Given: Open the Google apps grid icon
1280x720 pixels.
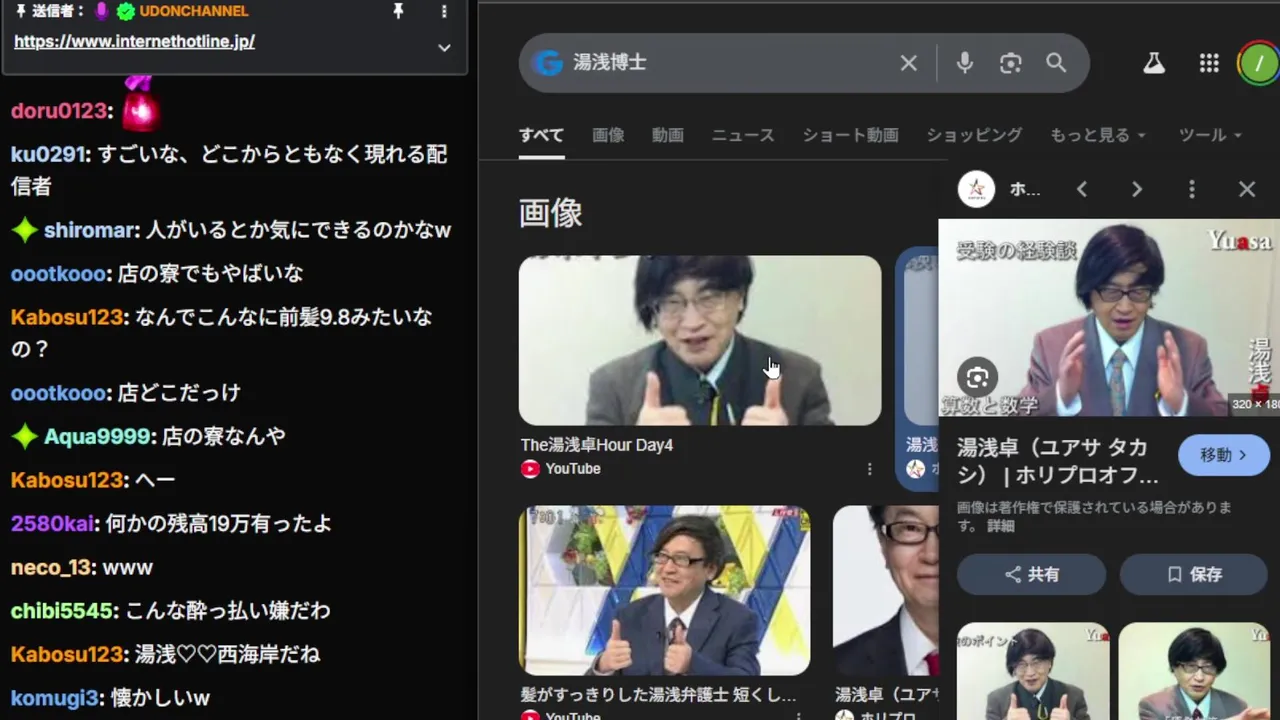Looking at the screenshot, I should [1209, 63].
